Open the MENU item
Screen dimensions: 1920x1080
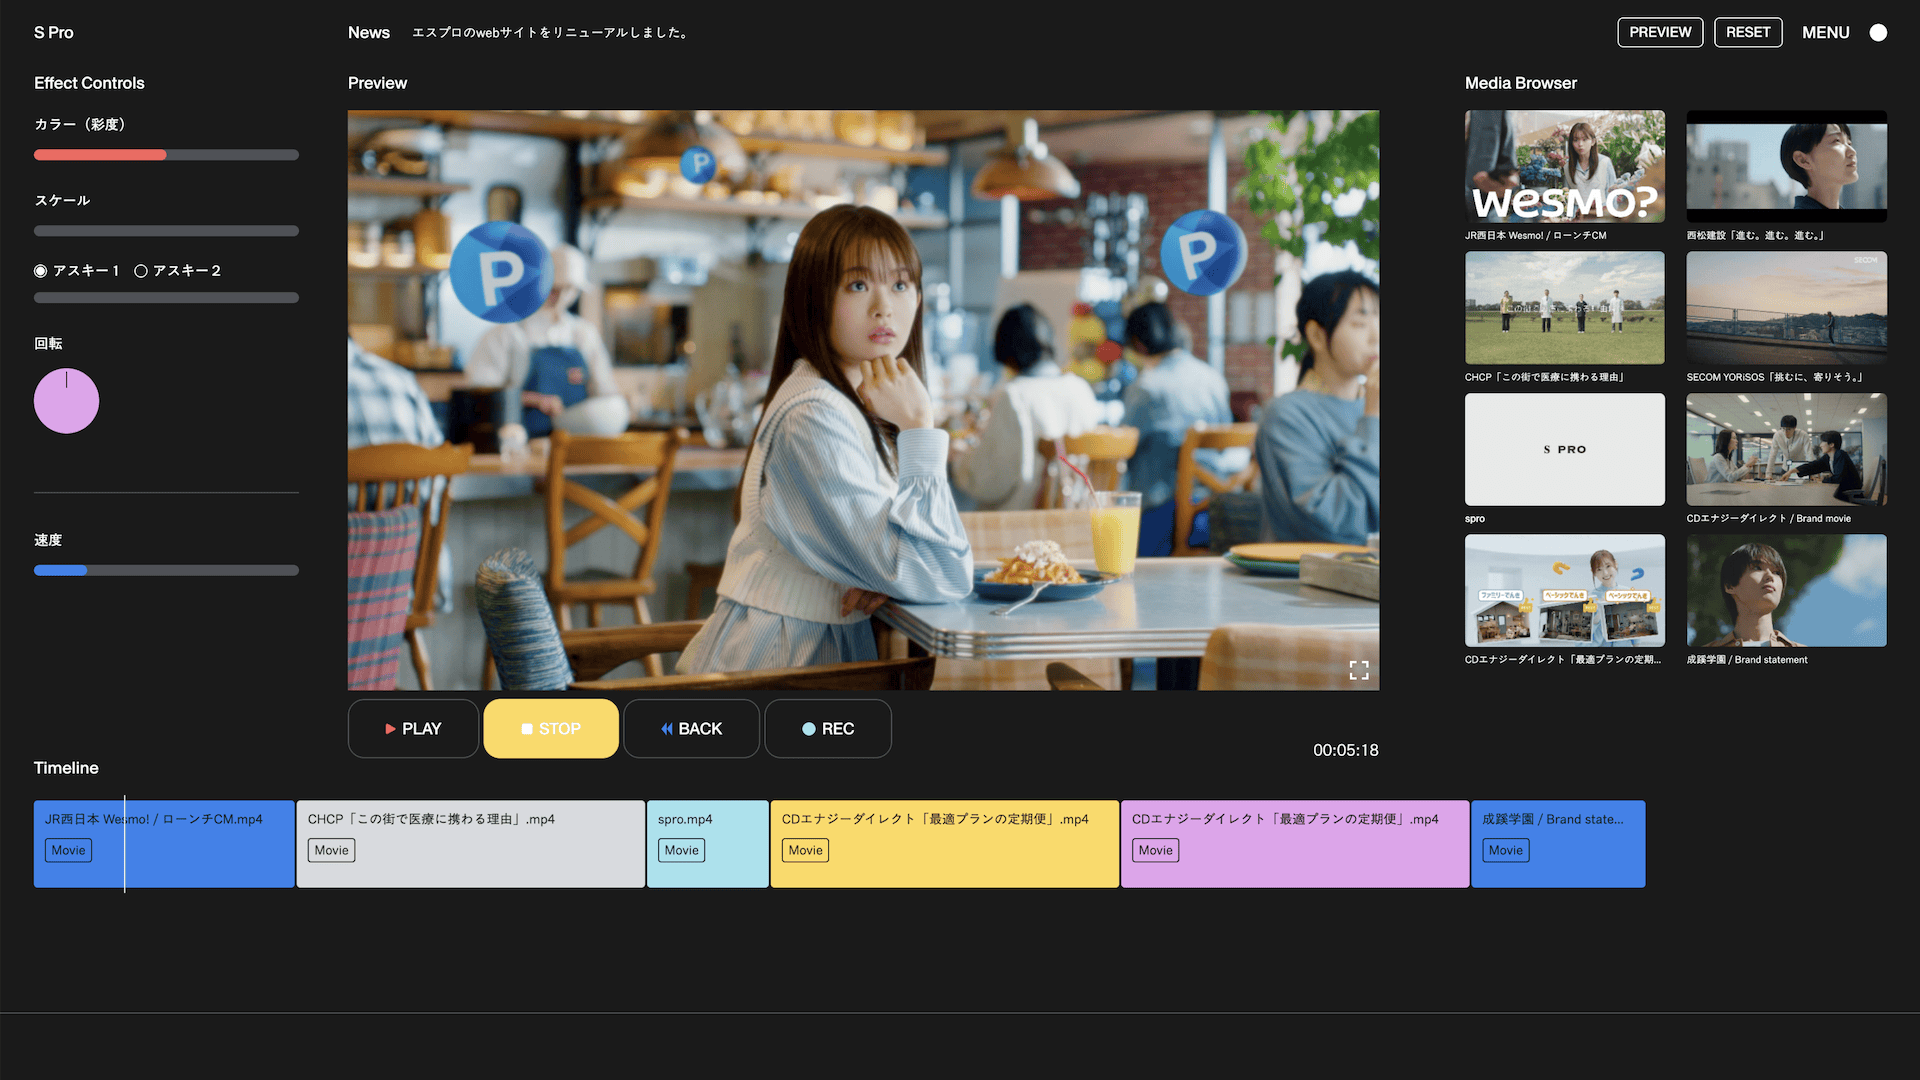point(1825,32)
